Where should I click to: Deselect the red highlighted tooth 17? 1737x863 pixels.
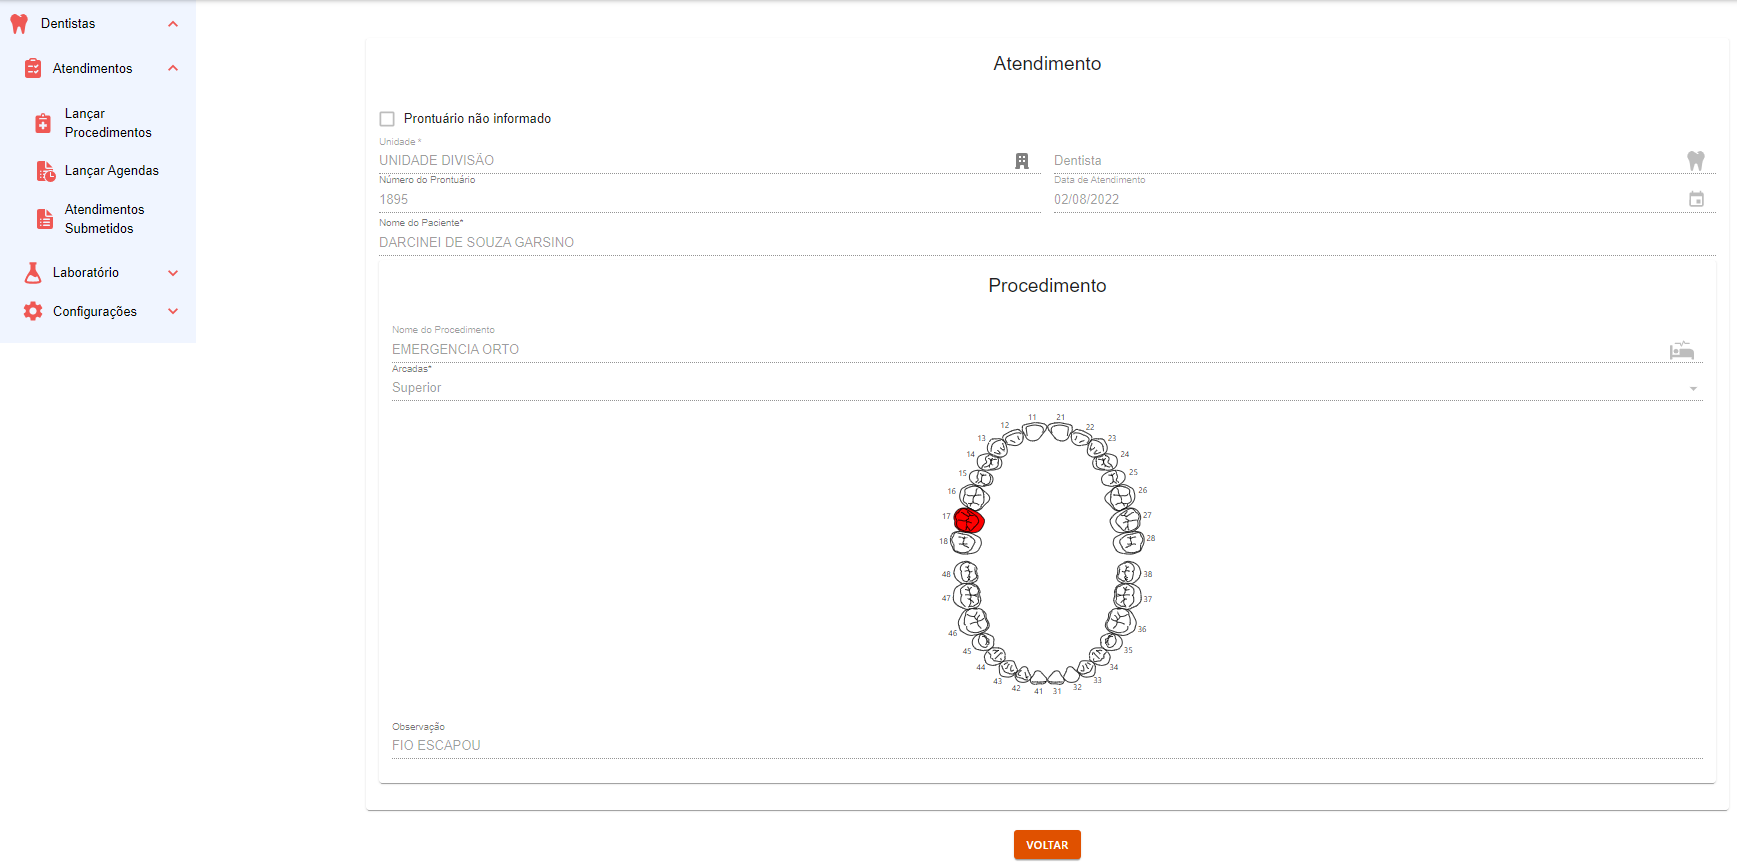(x=968, y=520)
